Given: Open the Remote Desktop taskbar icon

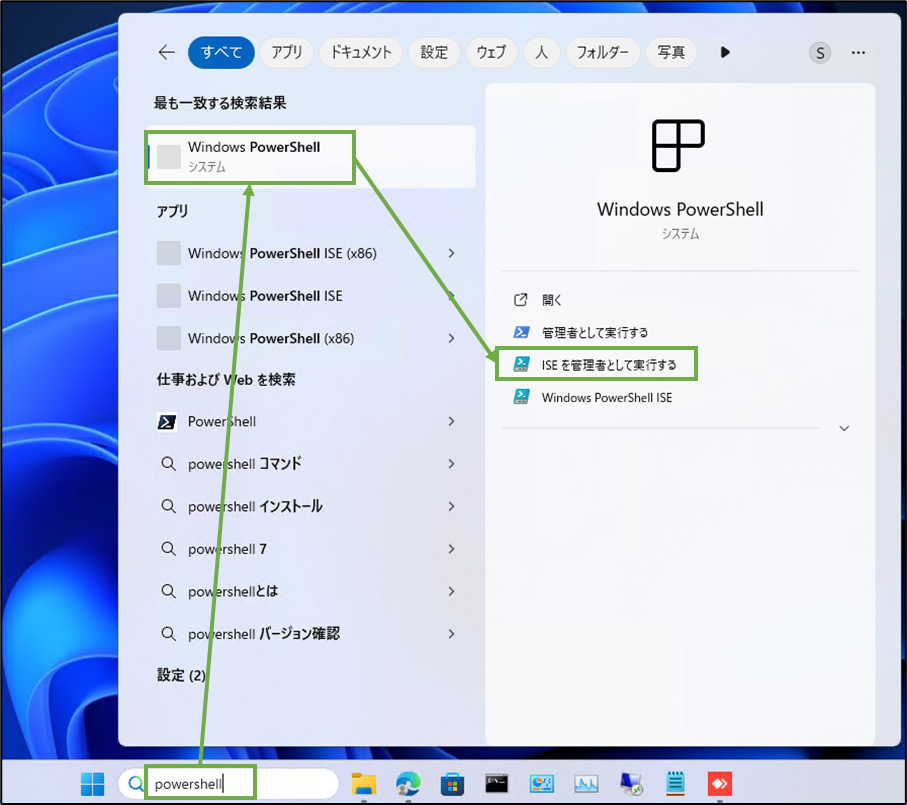Looking at the screenshot, I should tap(631, 784).
